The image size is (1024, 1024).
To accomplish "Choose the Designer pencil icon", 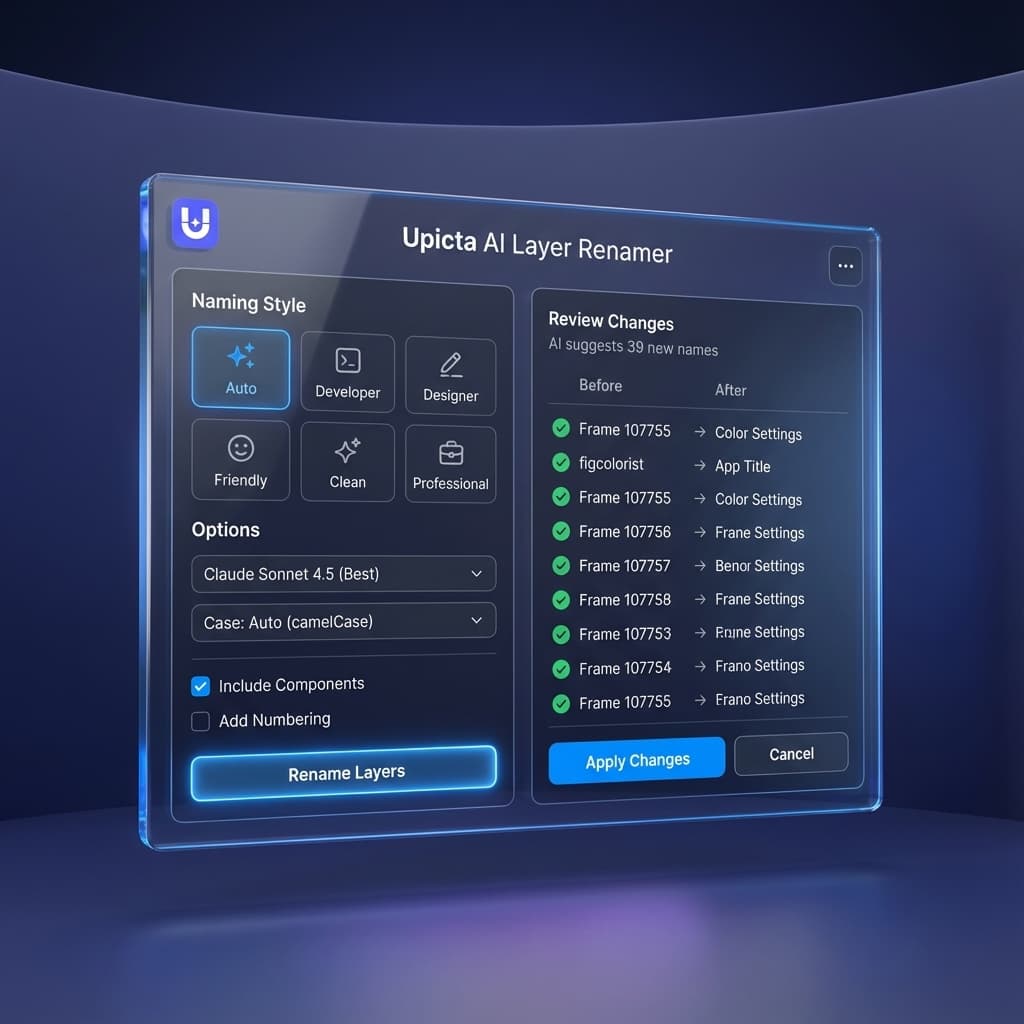I will (450, 376).
